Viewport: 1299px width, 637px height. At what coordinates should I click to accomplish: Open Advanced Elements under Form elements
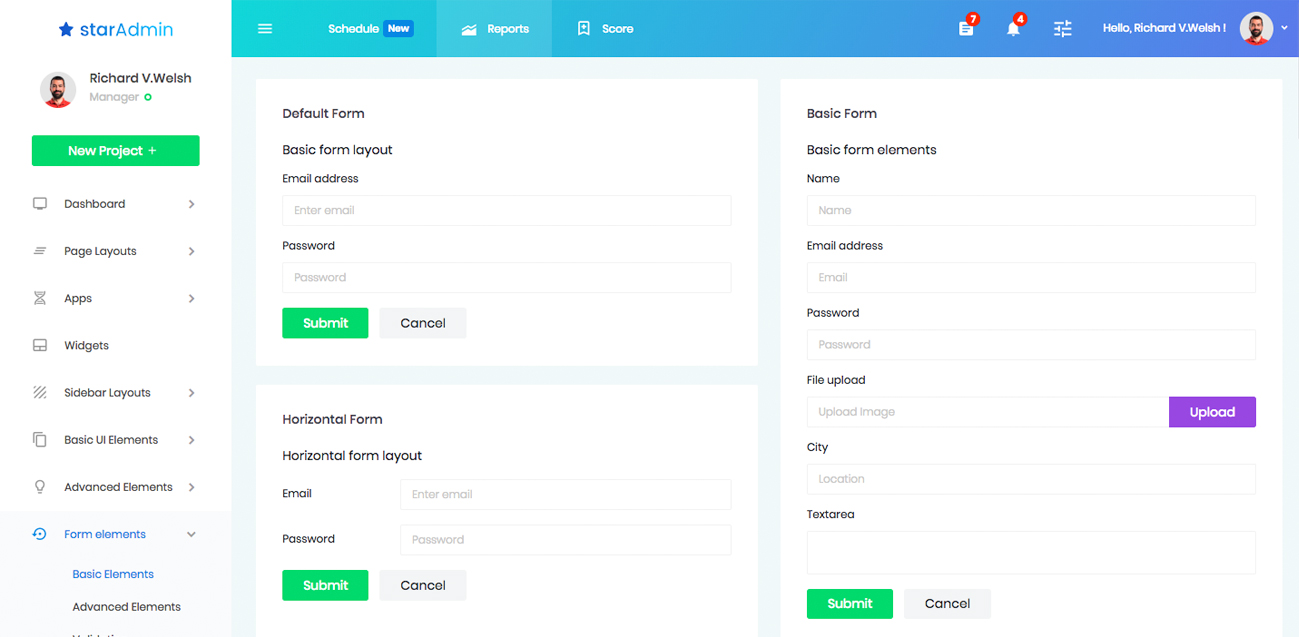tap(126, 607)
